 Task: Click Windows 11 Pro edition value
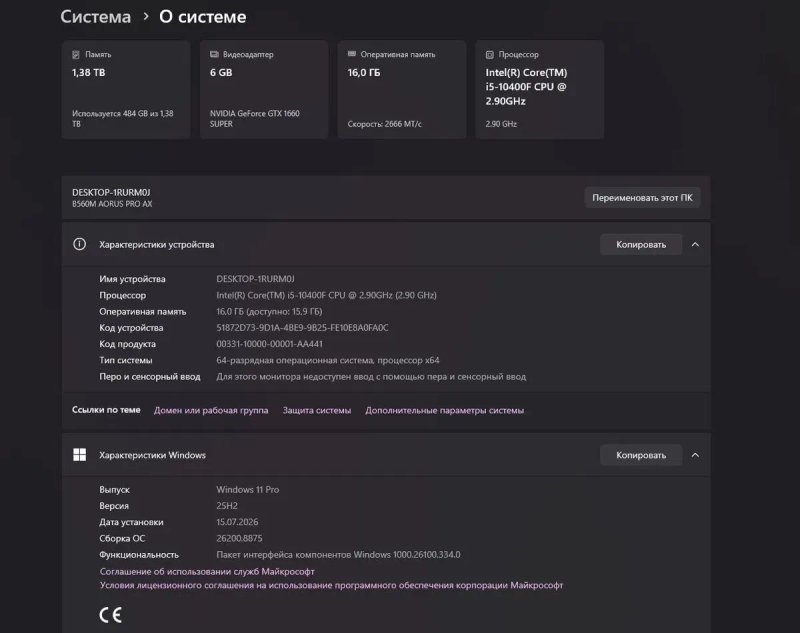click(x=247, y=490)
